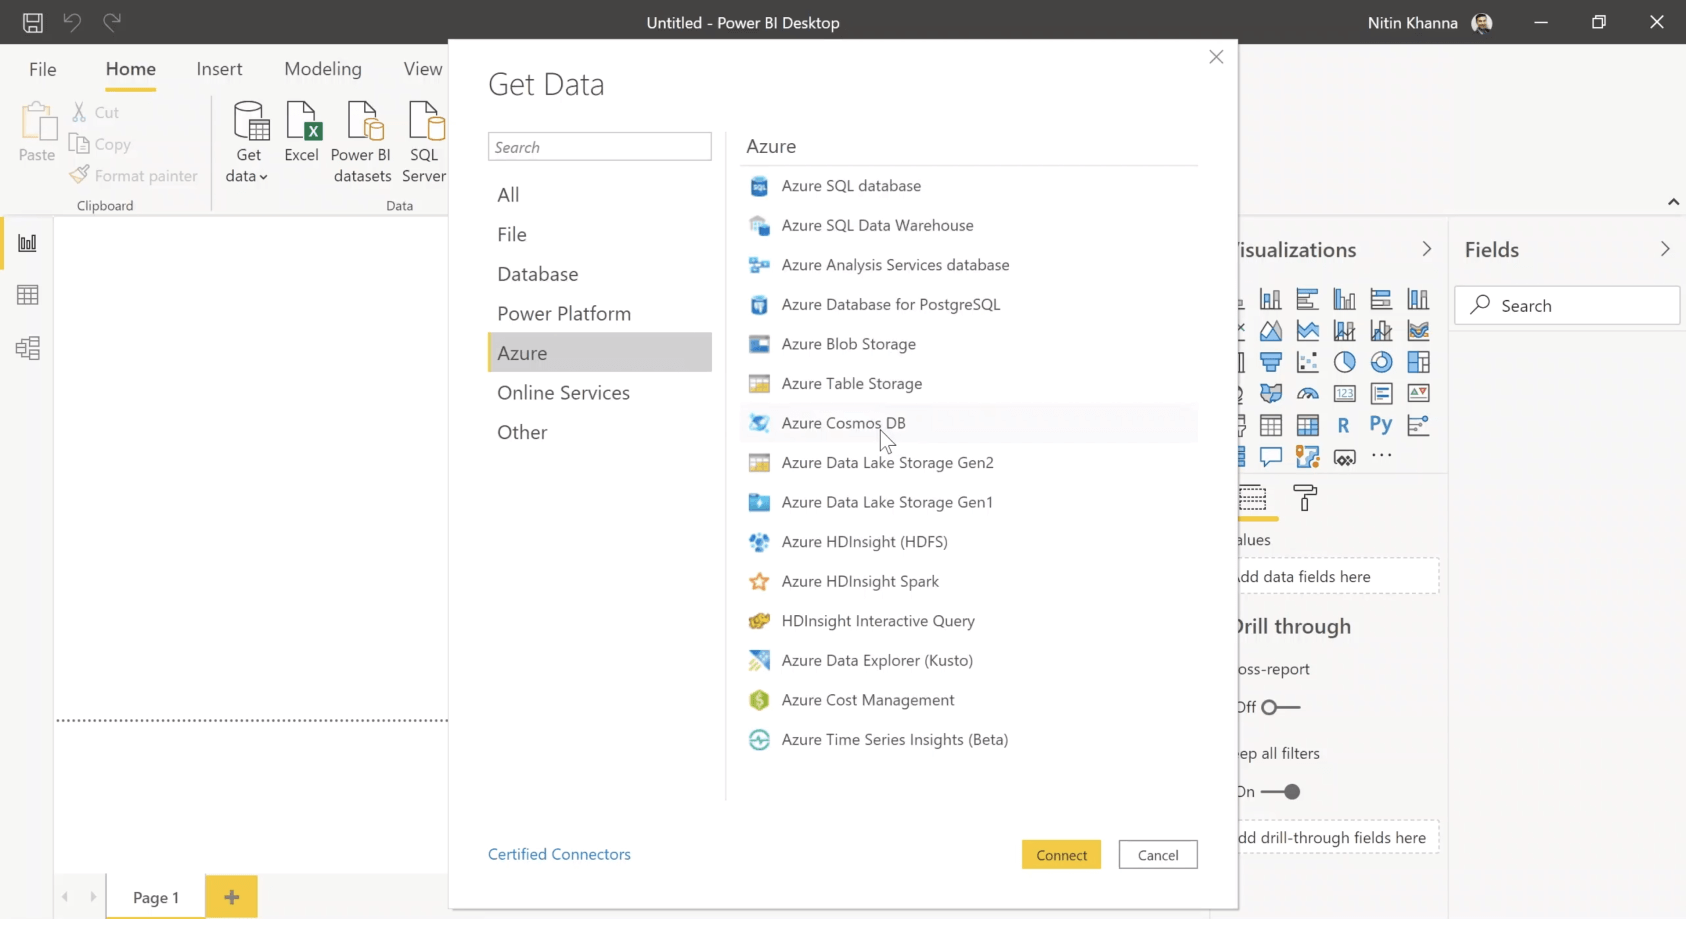Select the Power Apps visual
The width and height of the screenshot is (1686, 948).
tap(1344, 457)
